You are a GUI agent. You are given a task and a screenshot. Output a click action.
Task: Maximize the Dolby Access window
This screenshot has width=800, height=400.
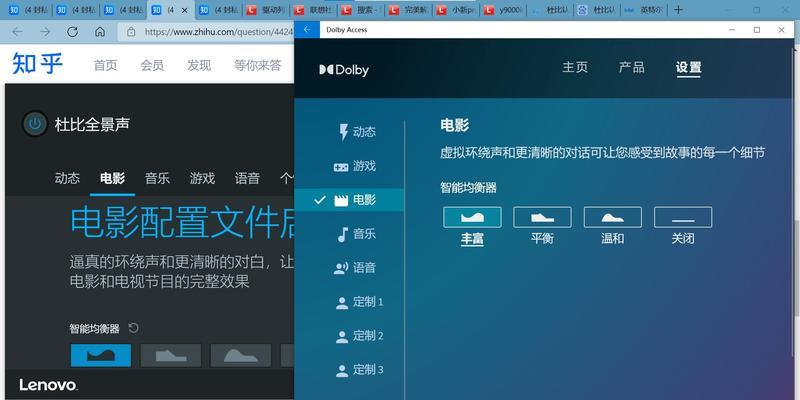(x=757, y=30)
